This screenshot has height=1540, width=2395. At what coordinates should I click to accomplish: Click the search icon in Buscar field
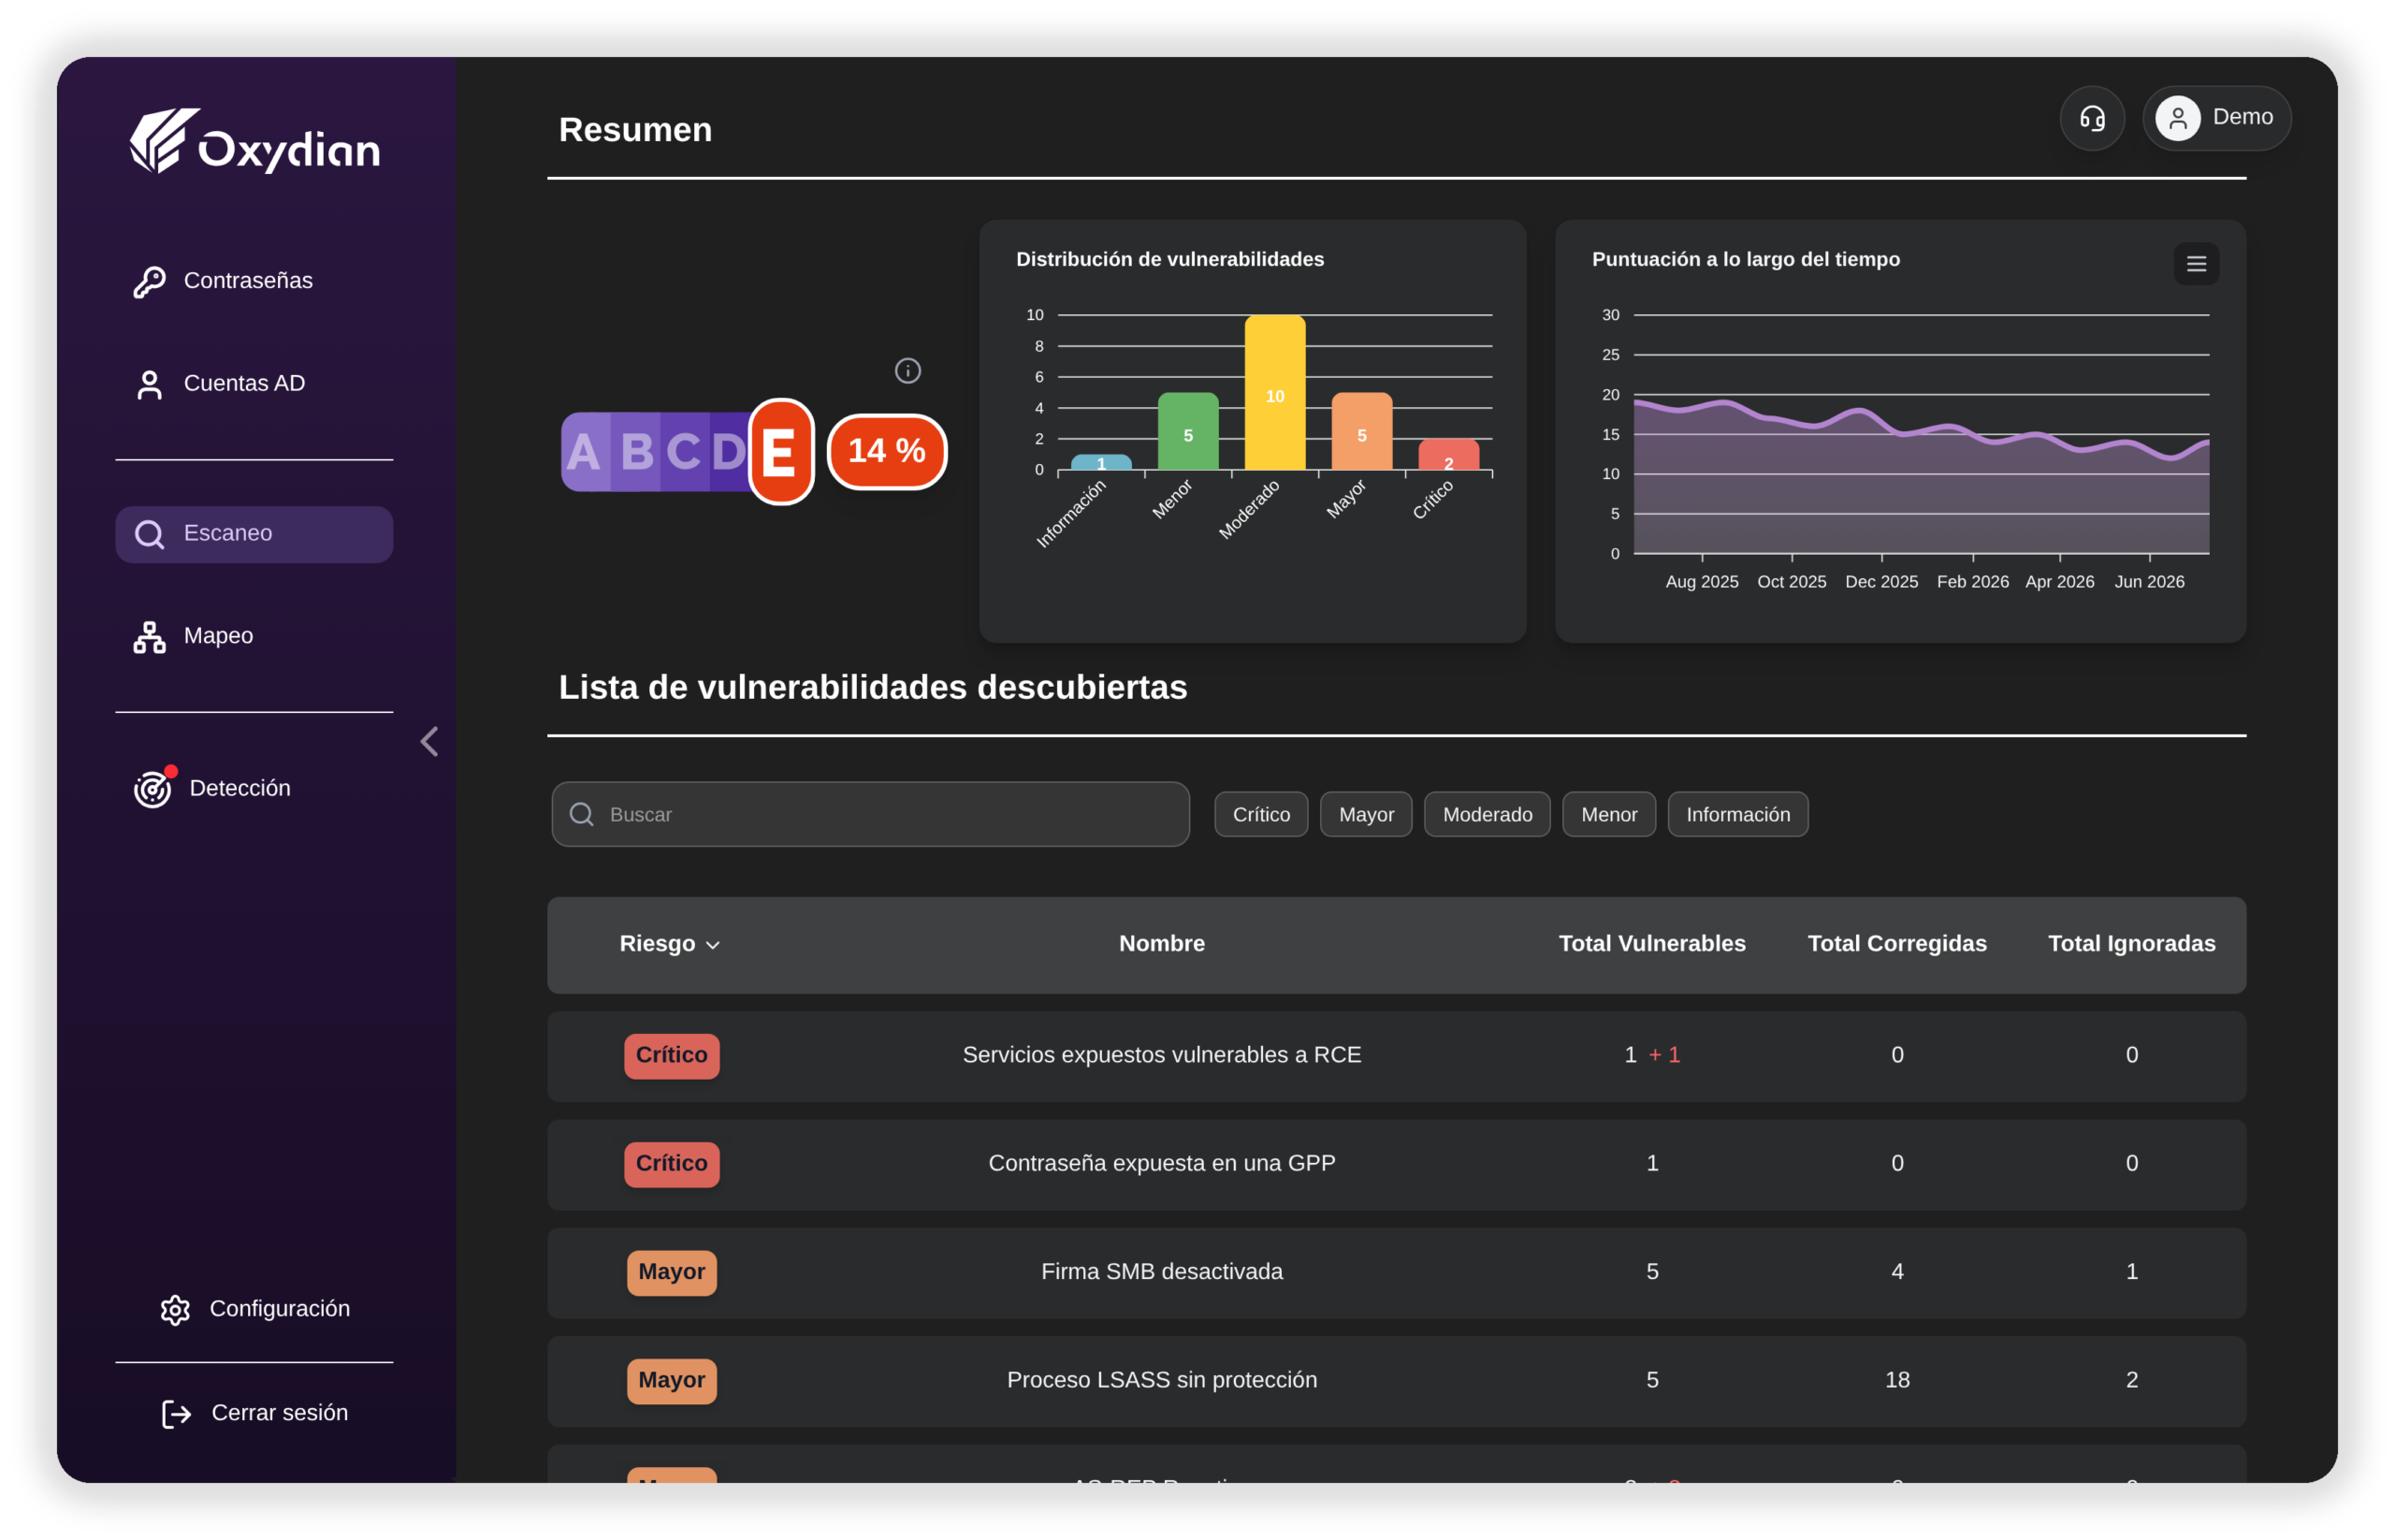pos(582,814)
